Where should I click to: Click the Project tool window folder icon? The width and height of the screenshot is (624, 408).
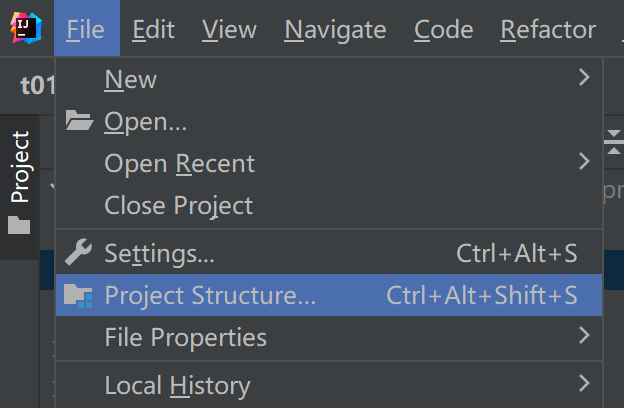(x=19, y=226)
